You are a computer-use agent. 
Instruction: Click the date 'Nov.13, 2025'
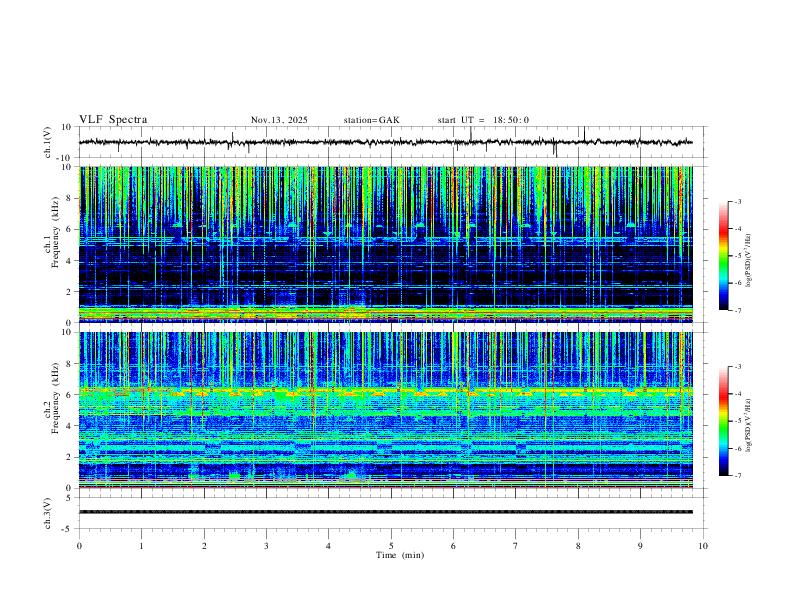pos(279,120)
